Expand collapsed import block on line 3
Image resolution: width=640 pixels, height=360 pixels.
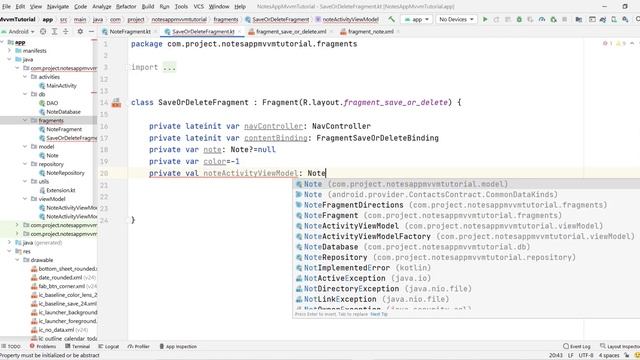click(169, 67)
